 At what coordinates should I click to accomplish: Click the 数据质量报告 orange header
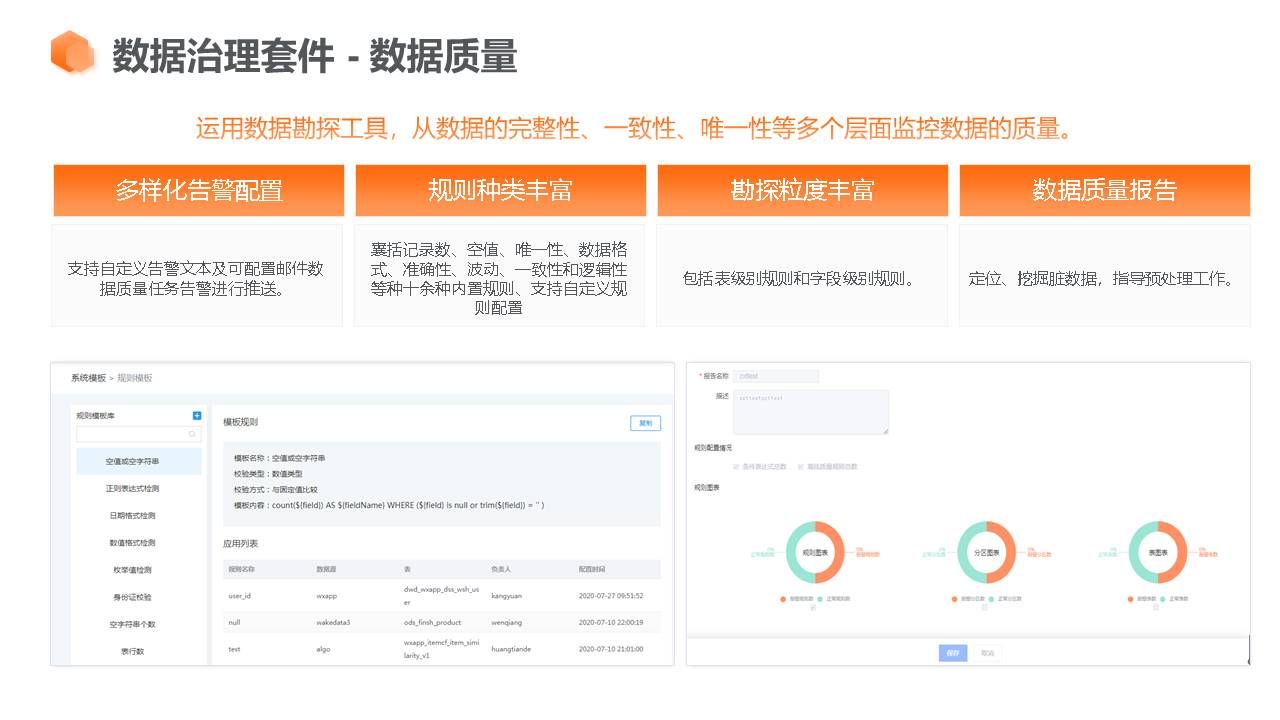[x=1105, y=190]
